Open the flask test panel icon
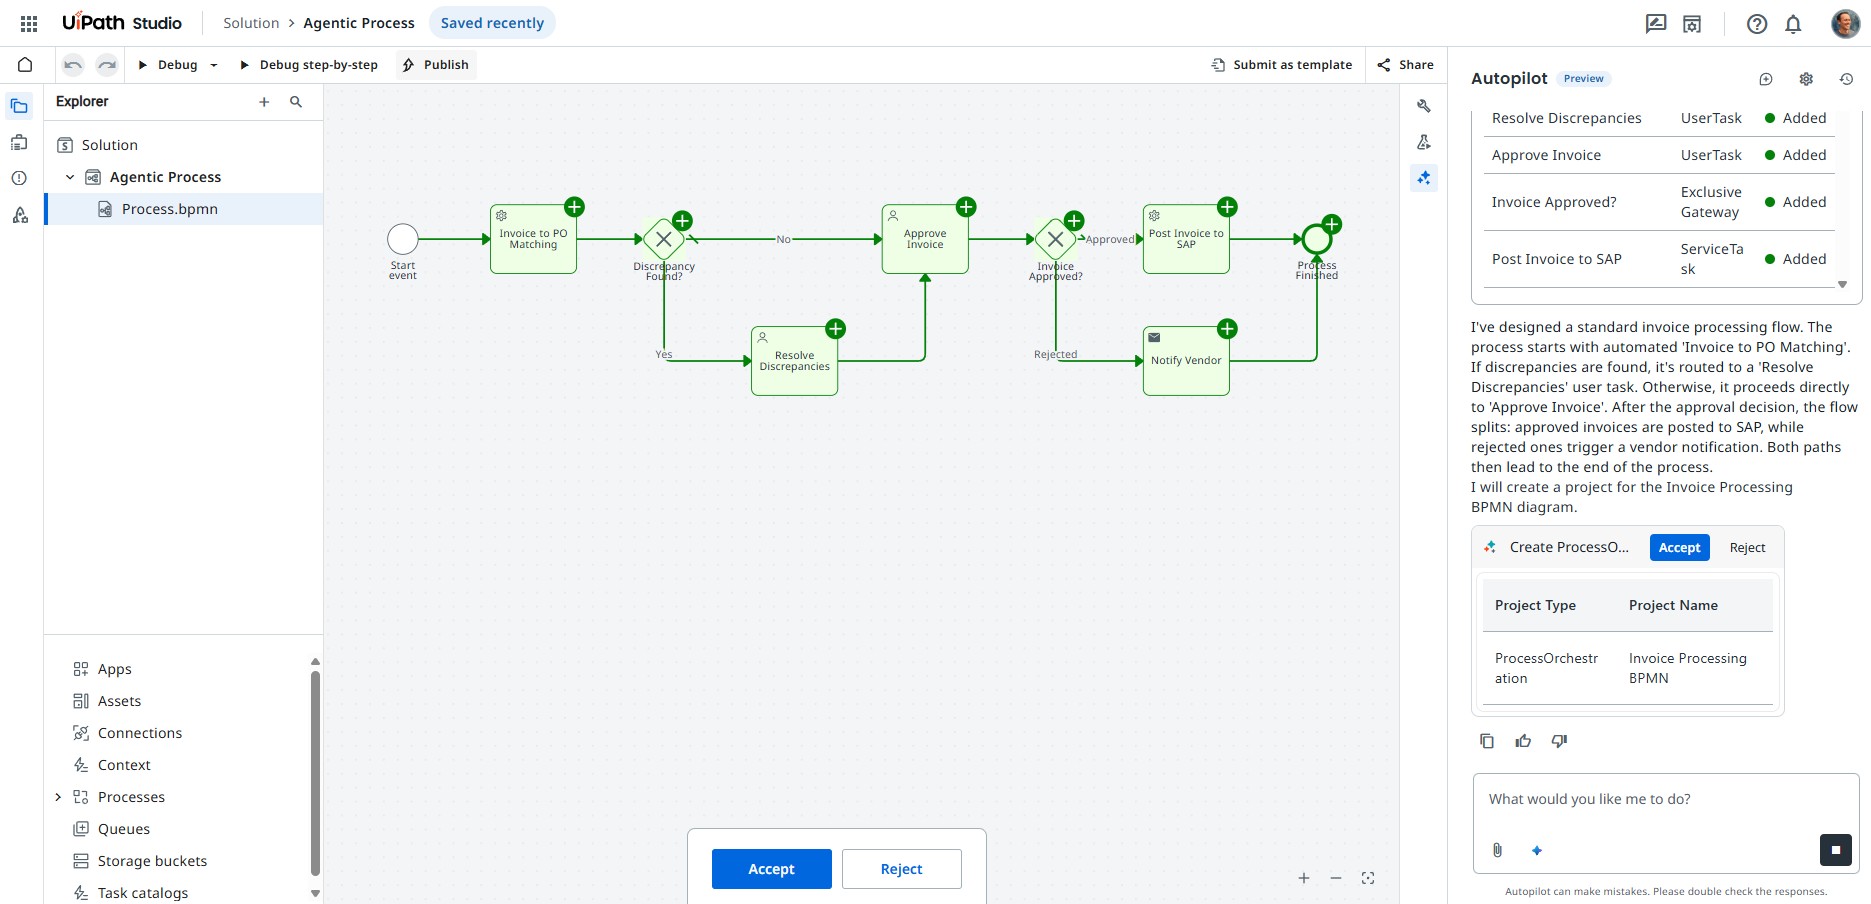1871x904 pixels. [1424, 142]
